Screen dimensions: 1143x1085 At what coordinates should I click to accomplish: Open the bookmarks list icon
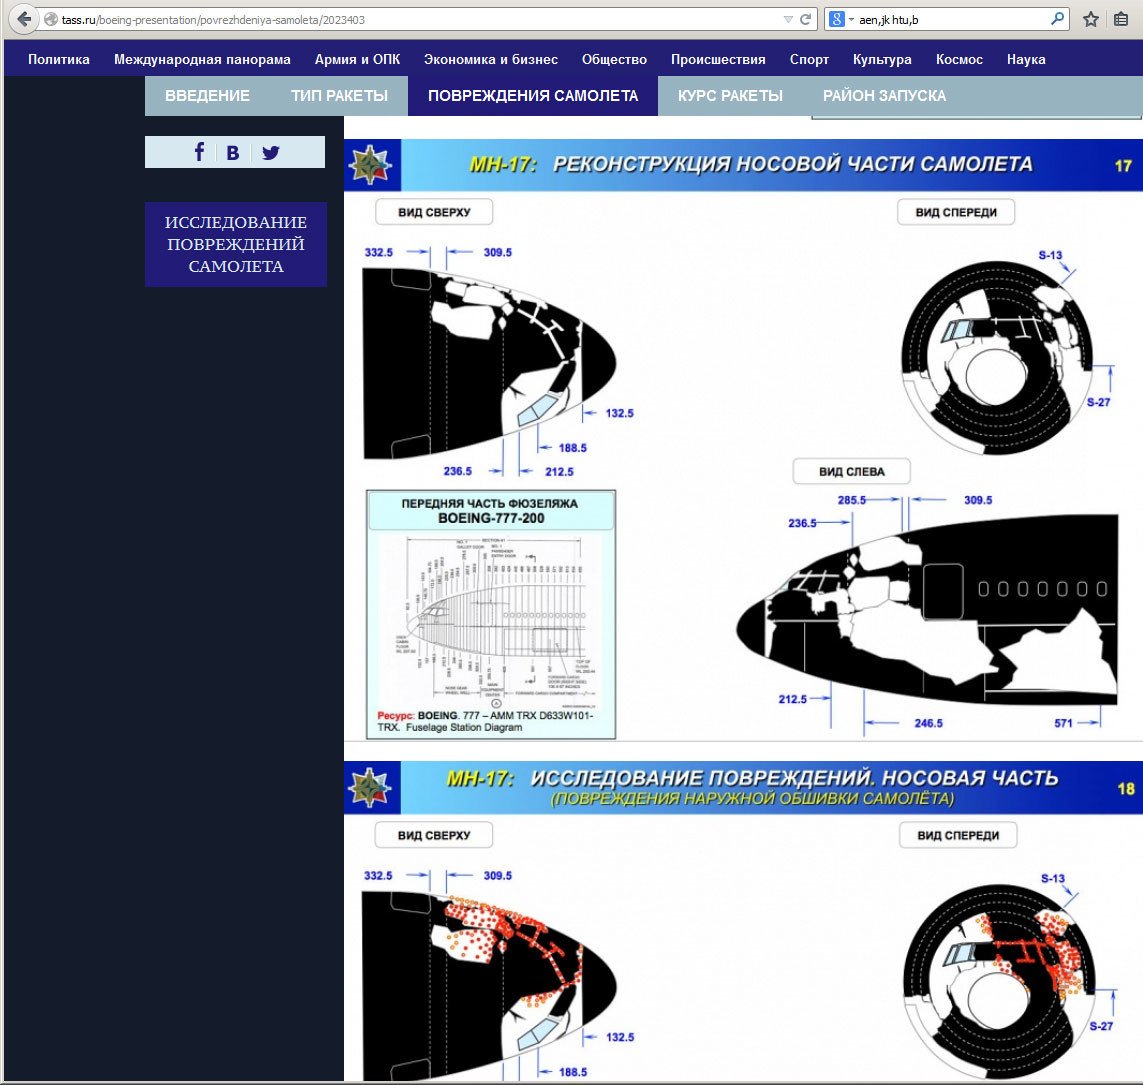click(x=1122, y=19)
